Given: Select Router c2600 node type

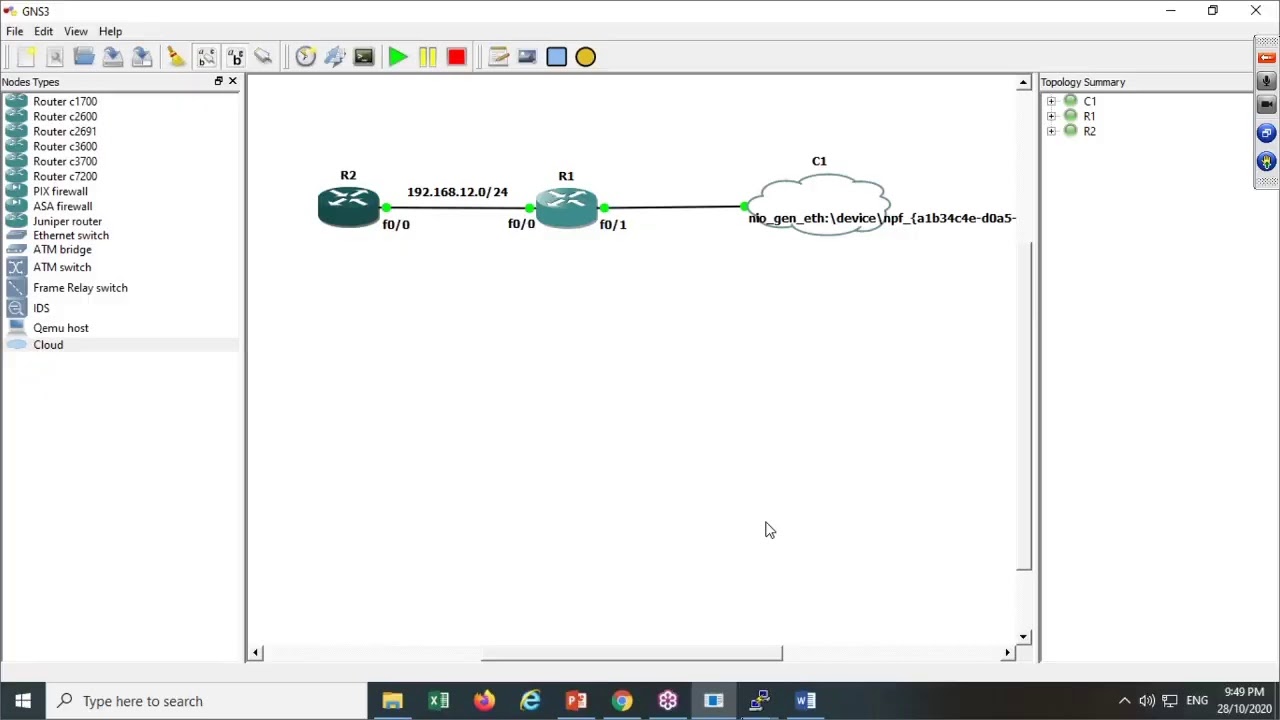Looking at the screenshot, I should click(65, 116).
